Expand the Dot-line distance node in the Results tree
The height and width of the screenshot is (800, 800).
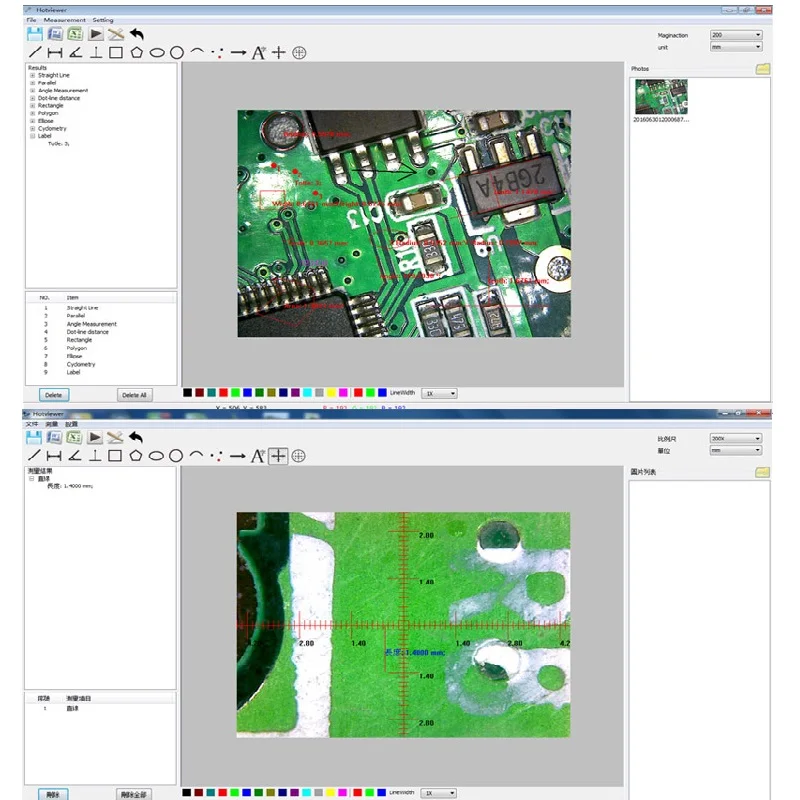point(33,98)
